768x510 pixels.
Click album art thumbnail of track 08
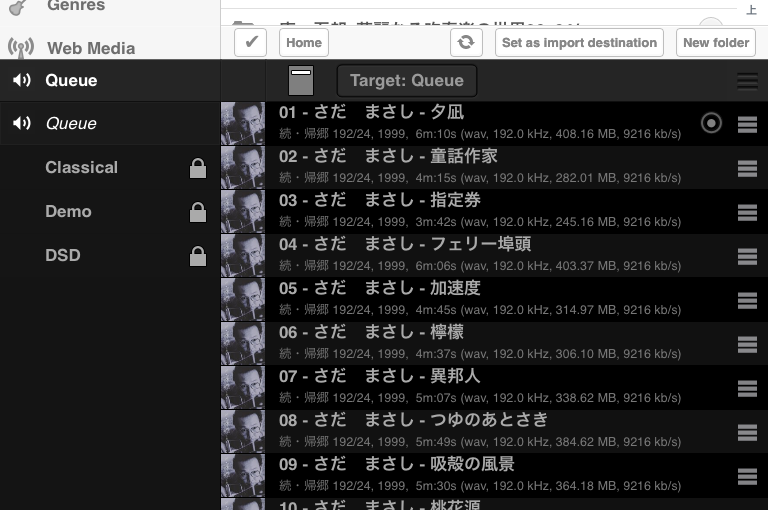coord(243,432)
